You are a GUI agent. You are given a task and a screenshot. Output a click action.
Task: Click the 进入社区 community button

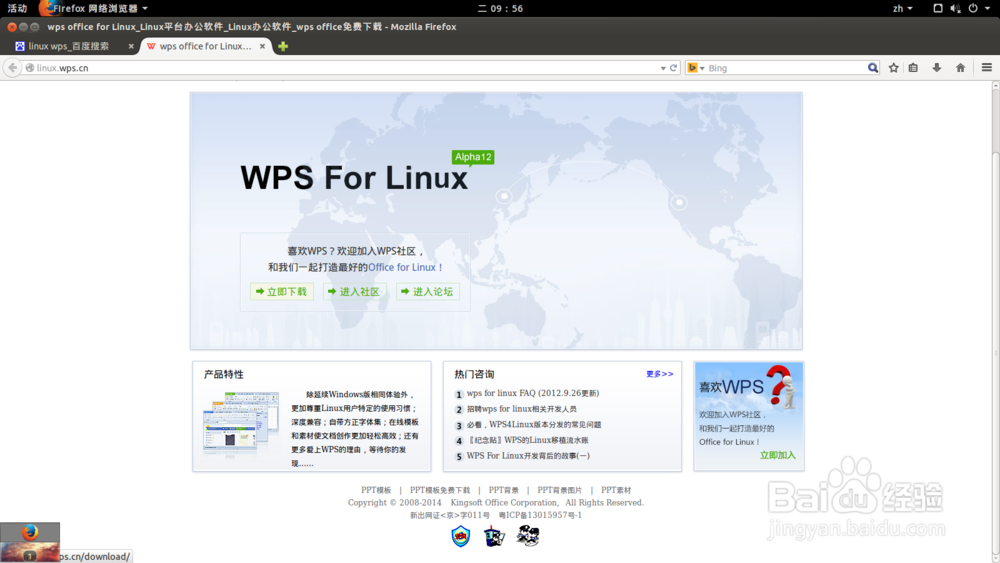(x=354, y=291)
